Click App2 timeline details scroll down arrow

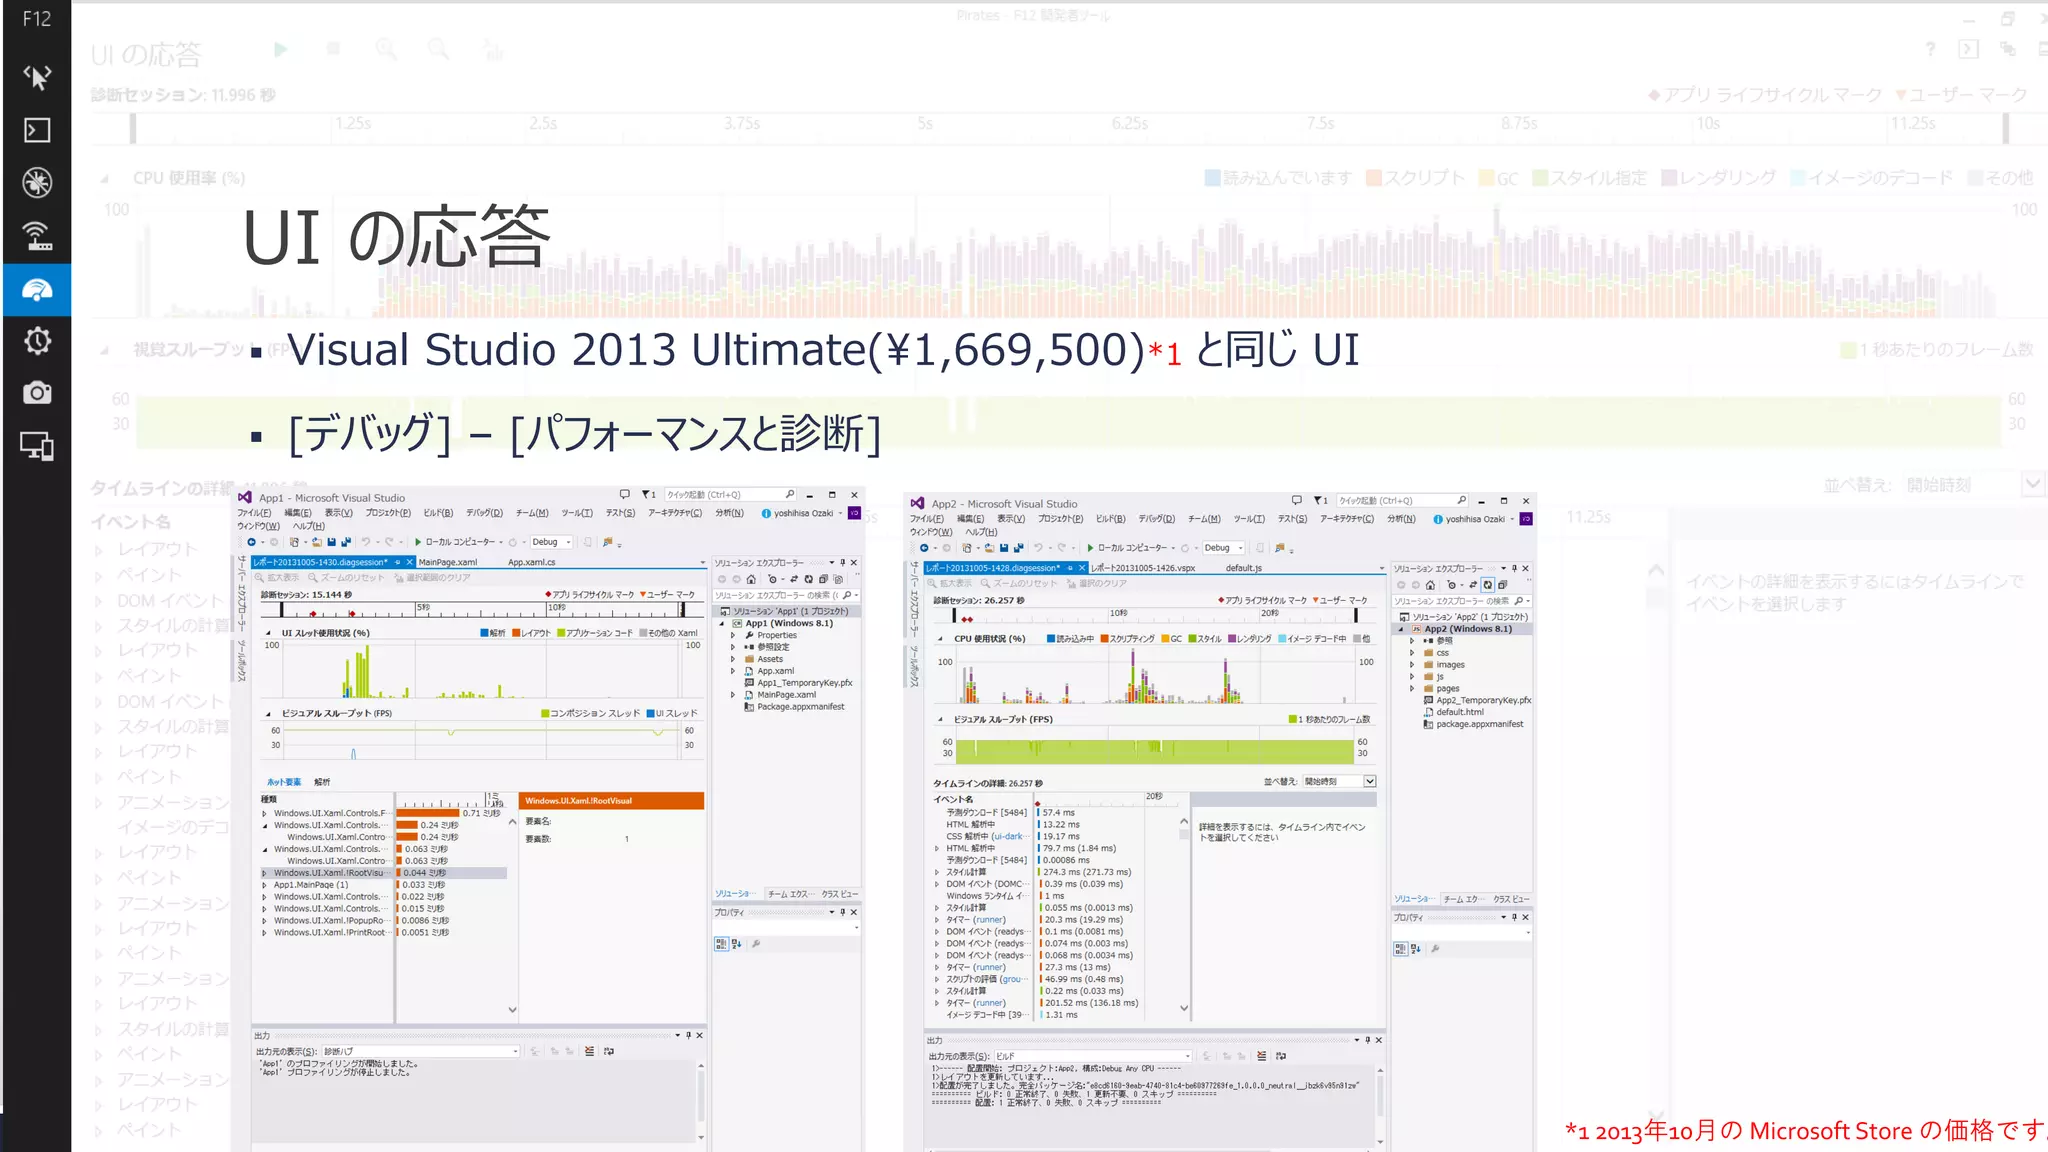pos(1184,1008)
